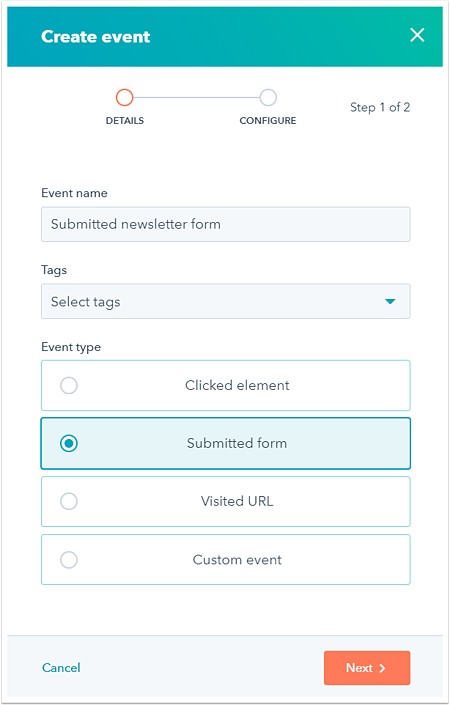Open the Select tags dropdown
Screen dimensions: 450x705
click(226, 301)
